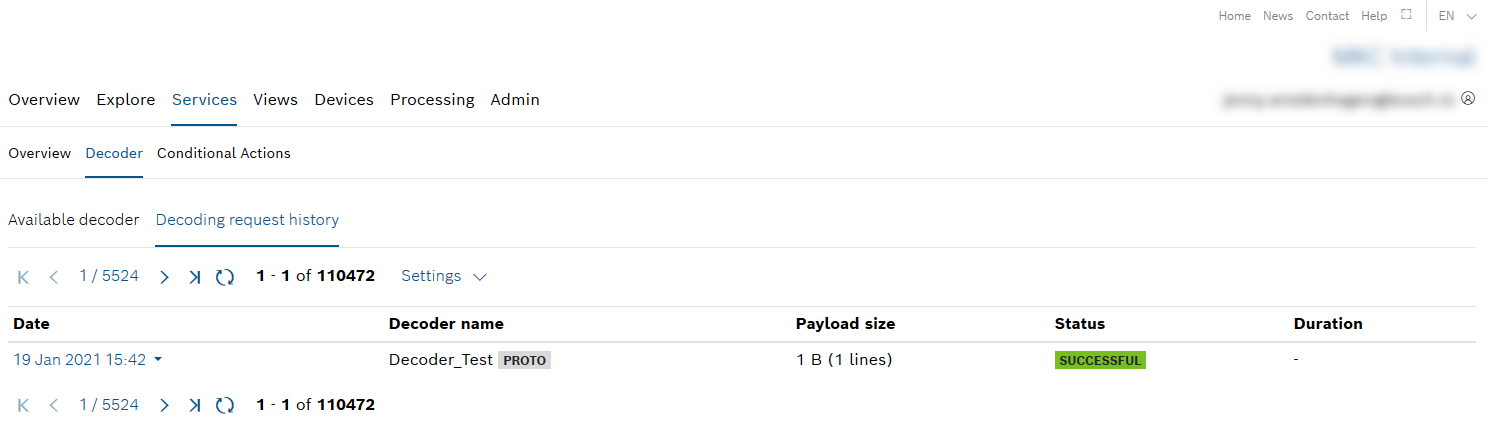Click the Date column header

click(x=31, y=324)
